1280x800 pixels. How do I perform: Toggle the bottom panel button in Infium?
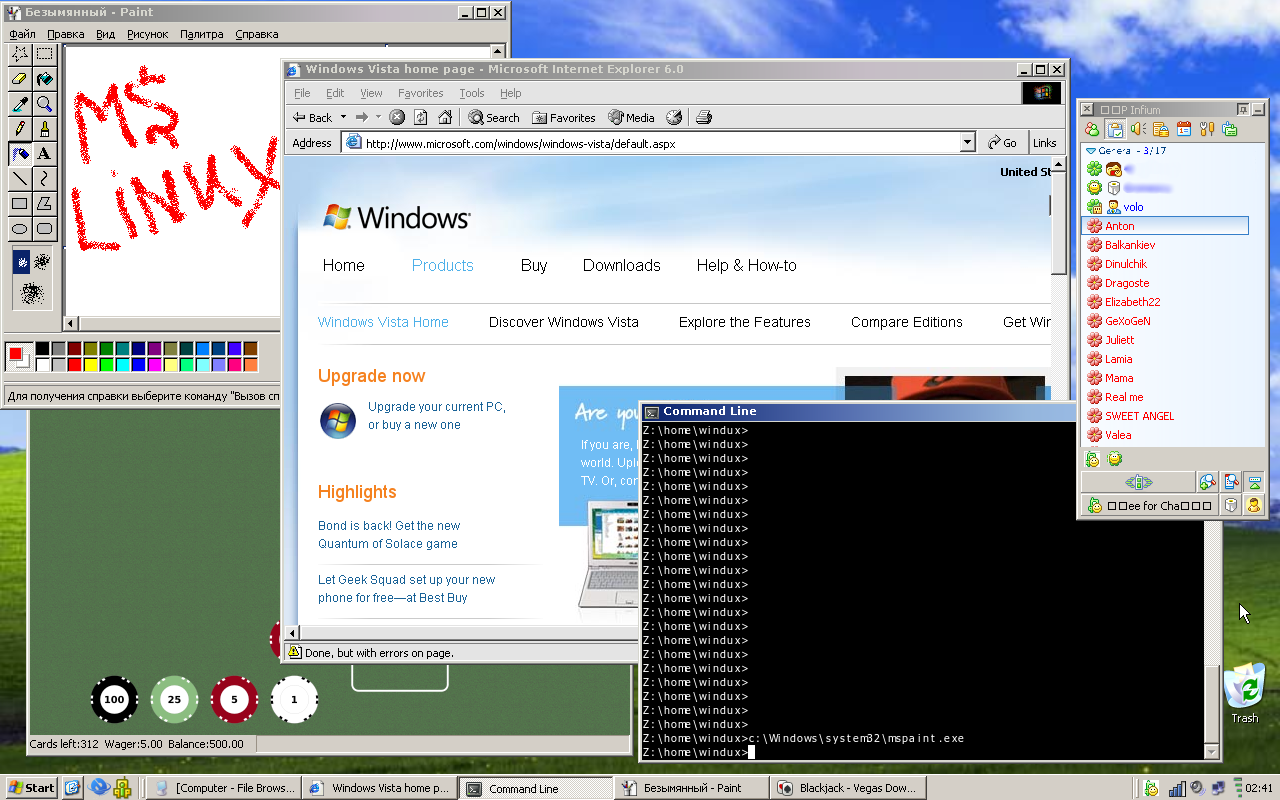1254,481
